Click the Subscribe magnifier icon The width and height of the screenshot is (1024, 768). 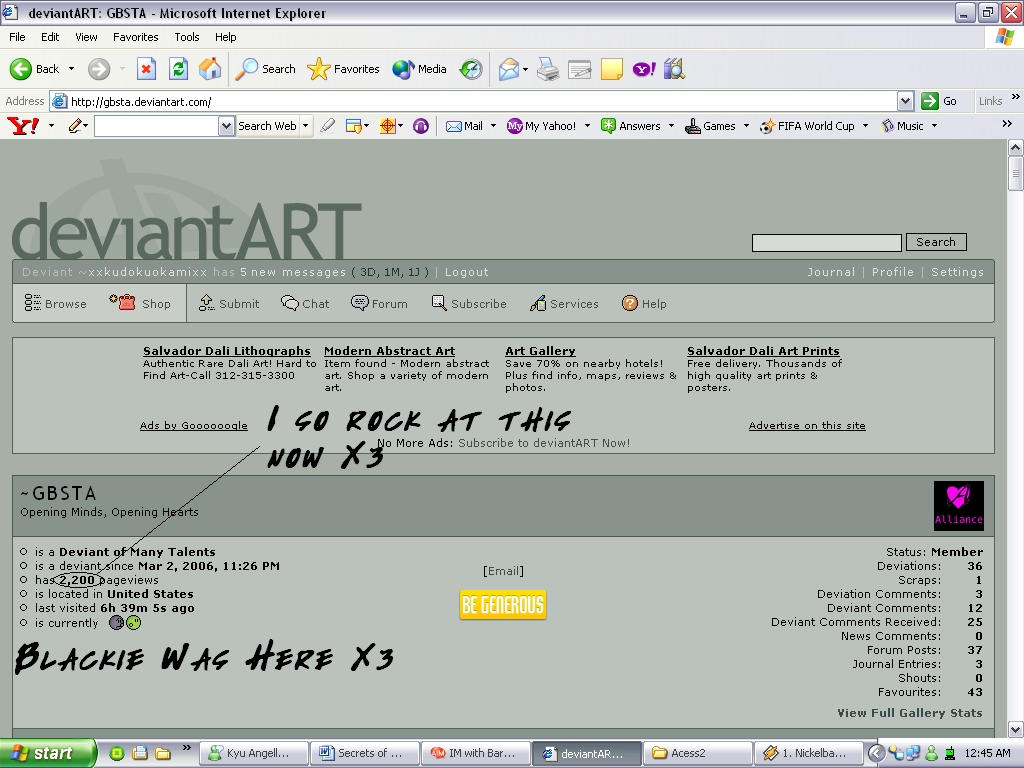(x=439, y=303)
